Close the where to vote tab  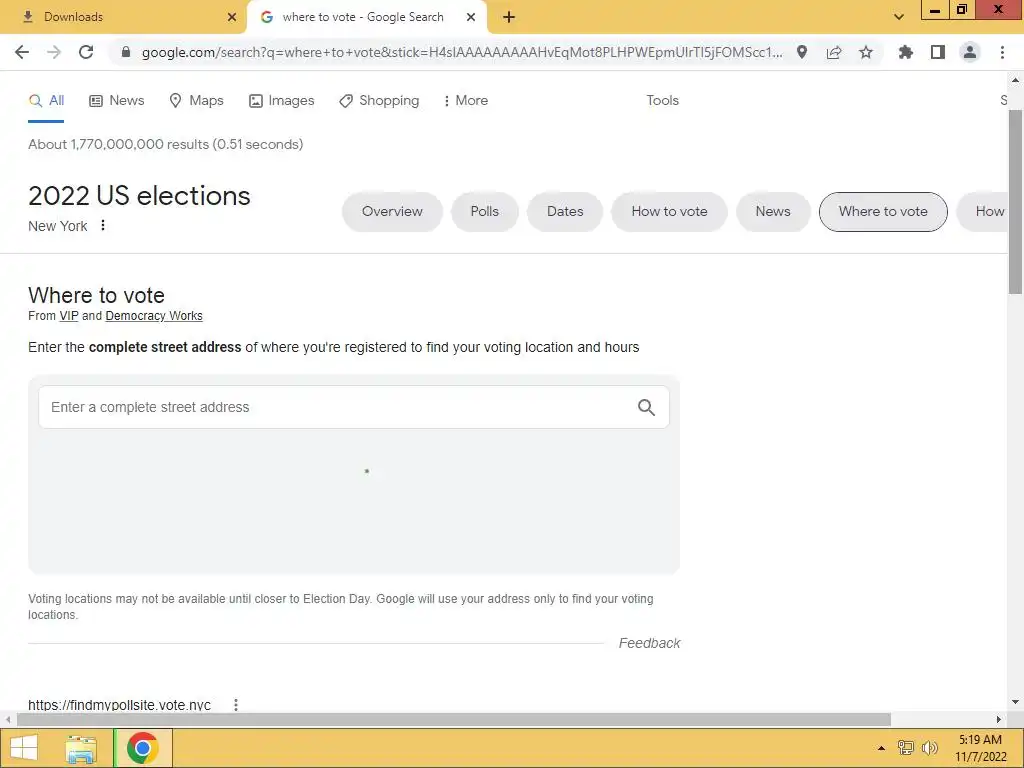(x=471, y=17)
